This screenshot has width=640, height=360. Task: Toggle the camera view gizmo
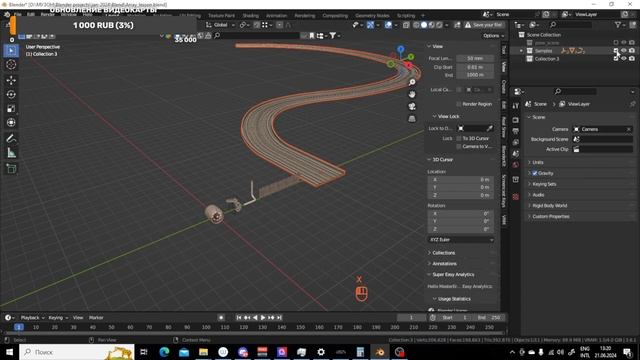click(412, 107)
